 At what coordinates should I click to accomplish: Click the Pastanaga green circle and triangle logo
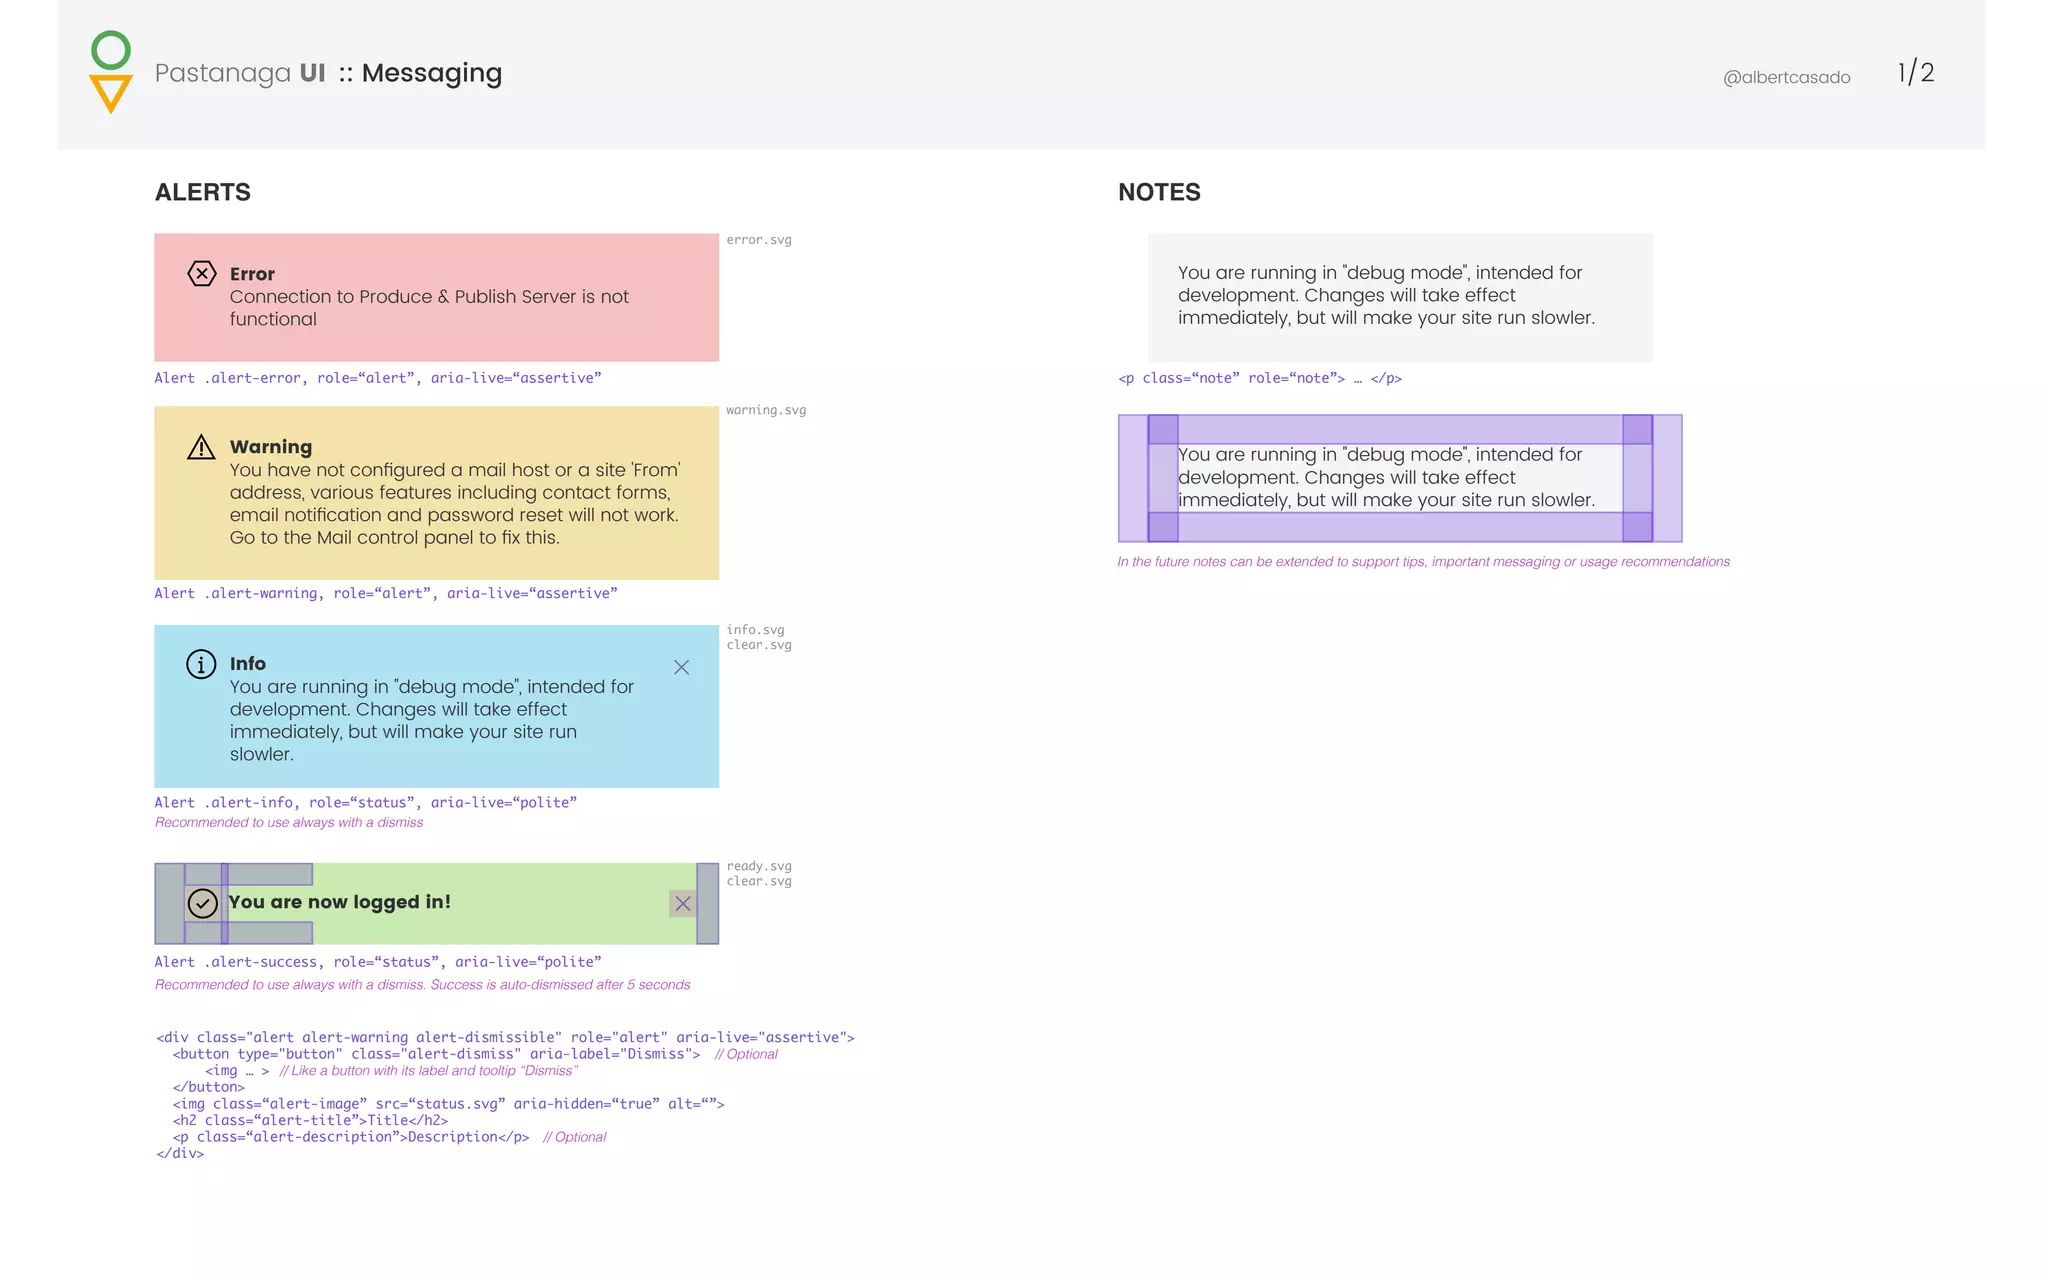[111, 72]
